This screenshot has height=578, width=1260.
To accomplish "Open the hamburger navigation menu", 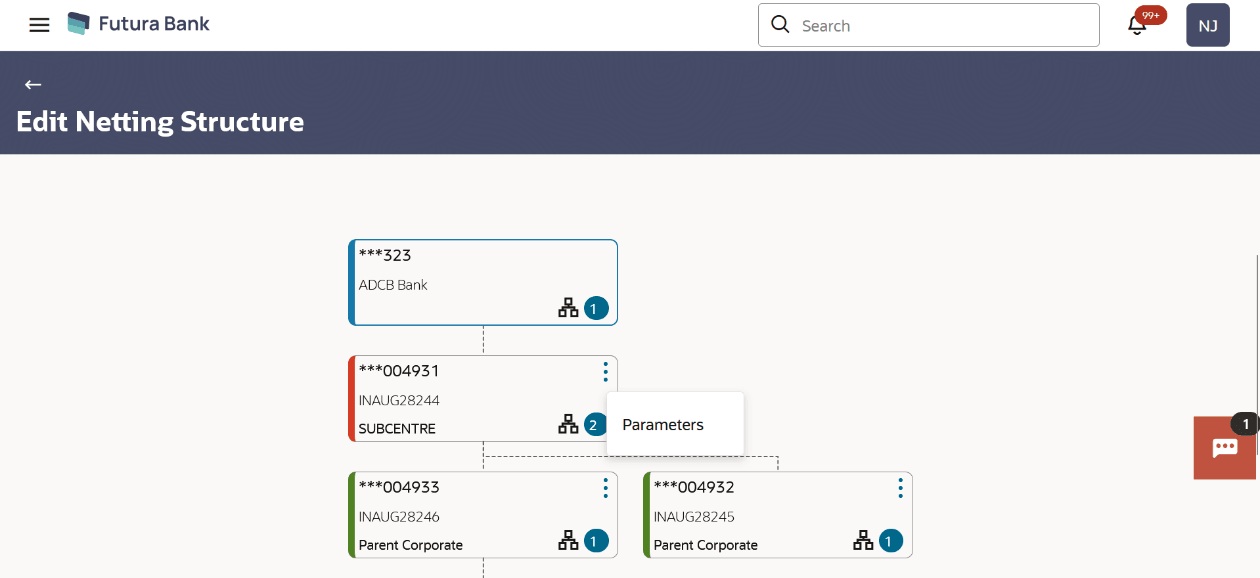I will coord(39,25).
